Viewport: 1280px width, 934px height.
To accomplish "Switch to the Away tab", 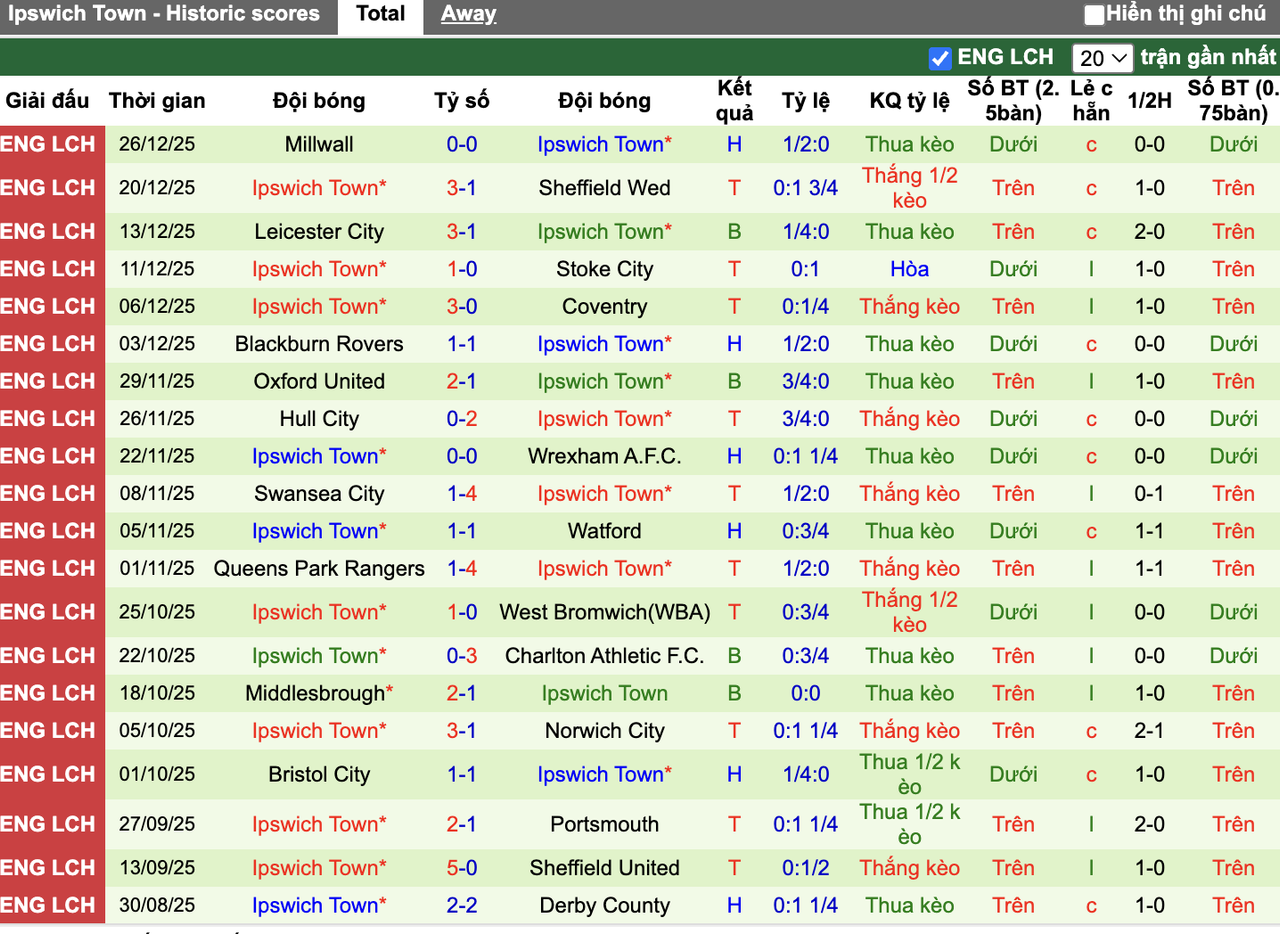I will (x=468, y=14).
